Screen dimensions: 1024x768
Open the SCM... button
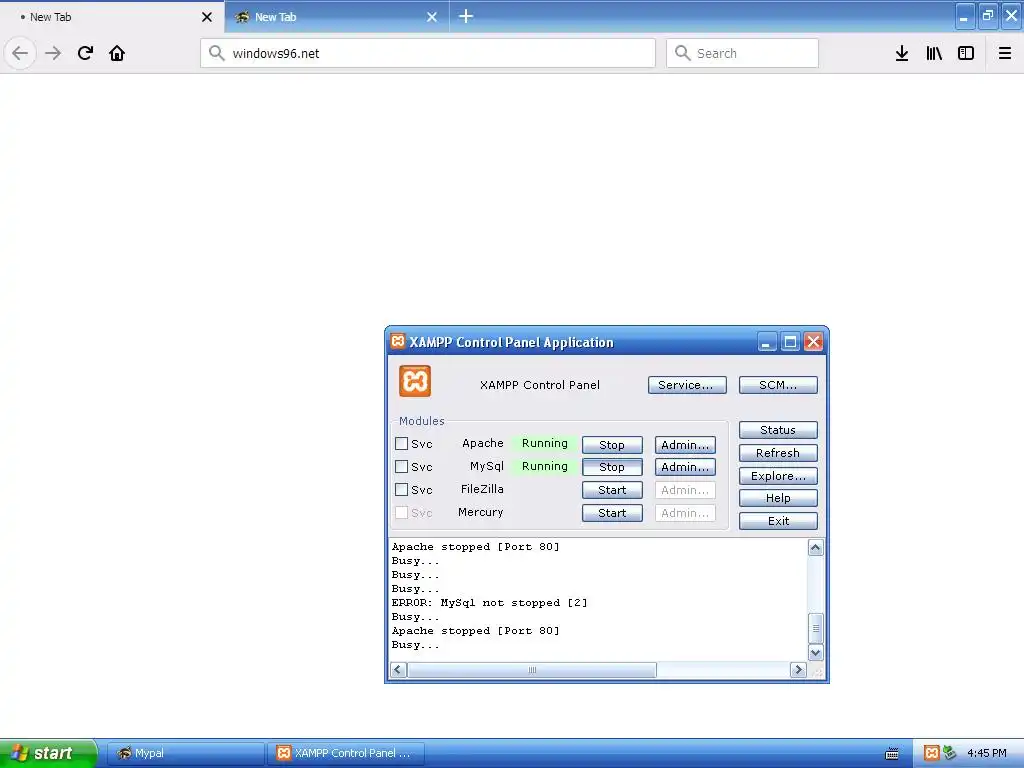(x=778, y=385)
